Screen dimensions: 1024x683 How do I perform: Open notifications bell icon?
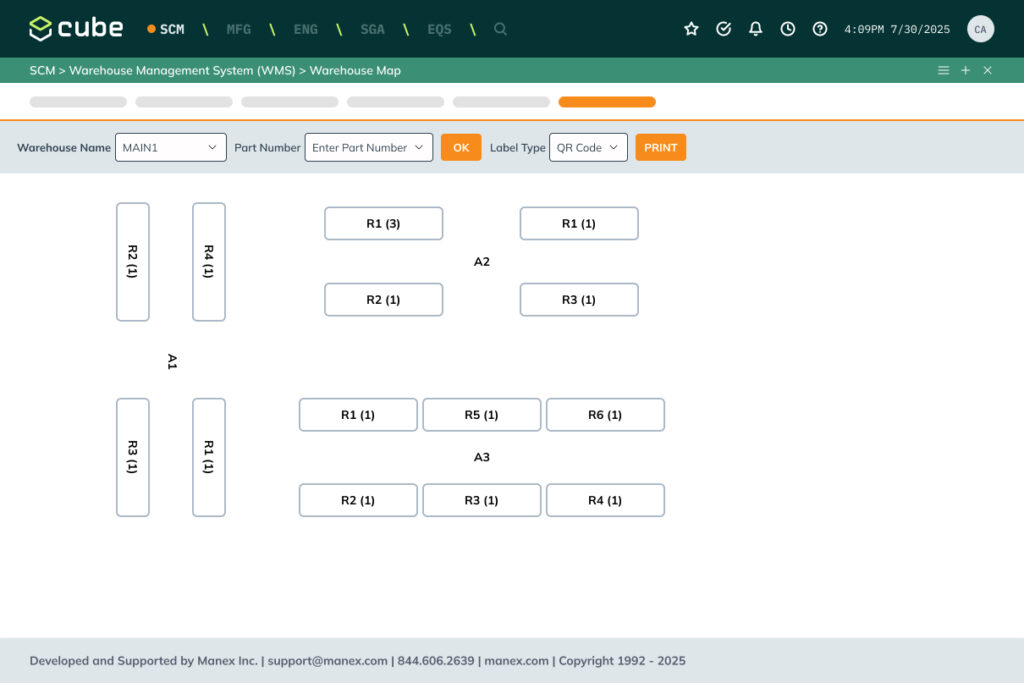click(x=756, y=29)
